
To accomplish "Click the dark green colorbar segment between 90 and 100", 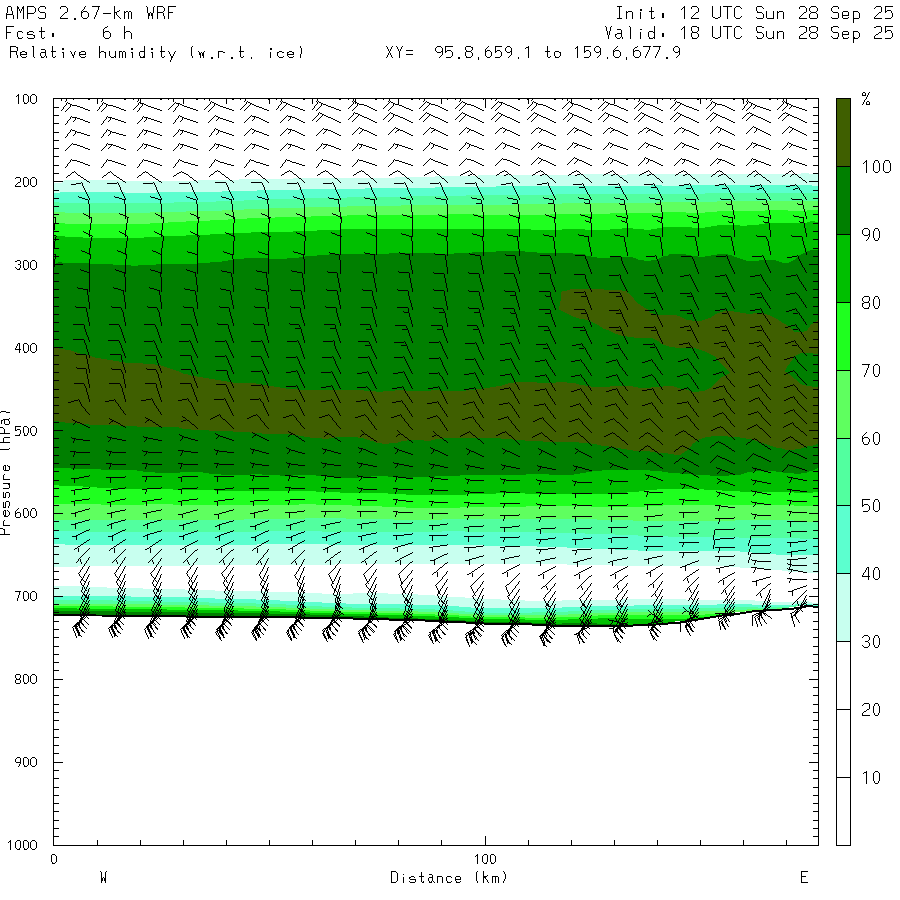I will pyautogui.click(x=843, y=200).
